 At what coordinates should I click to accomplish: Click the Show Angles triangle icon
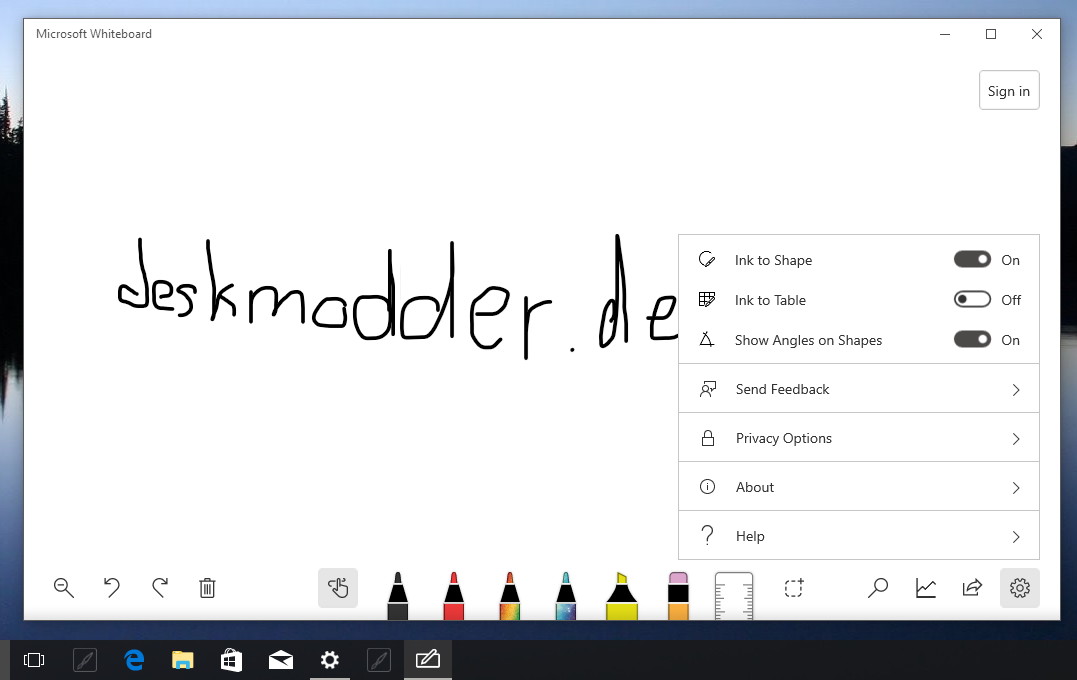(707, 339)
